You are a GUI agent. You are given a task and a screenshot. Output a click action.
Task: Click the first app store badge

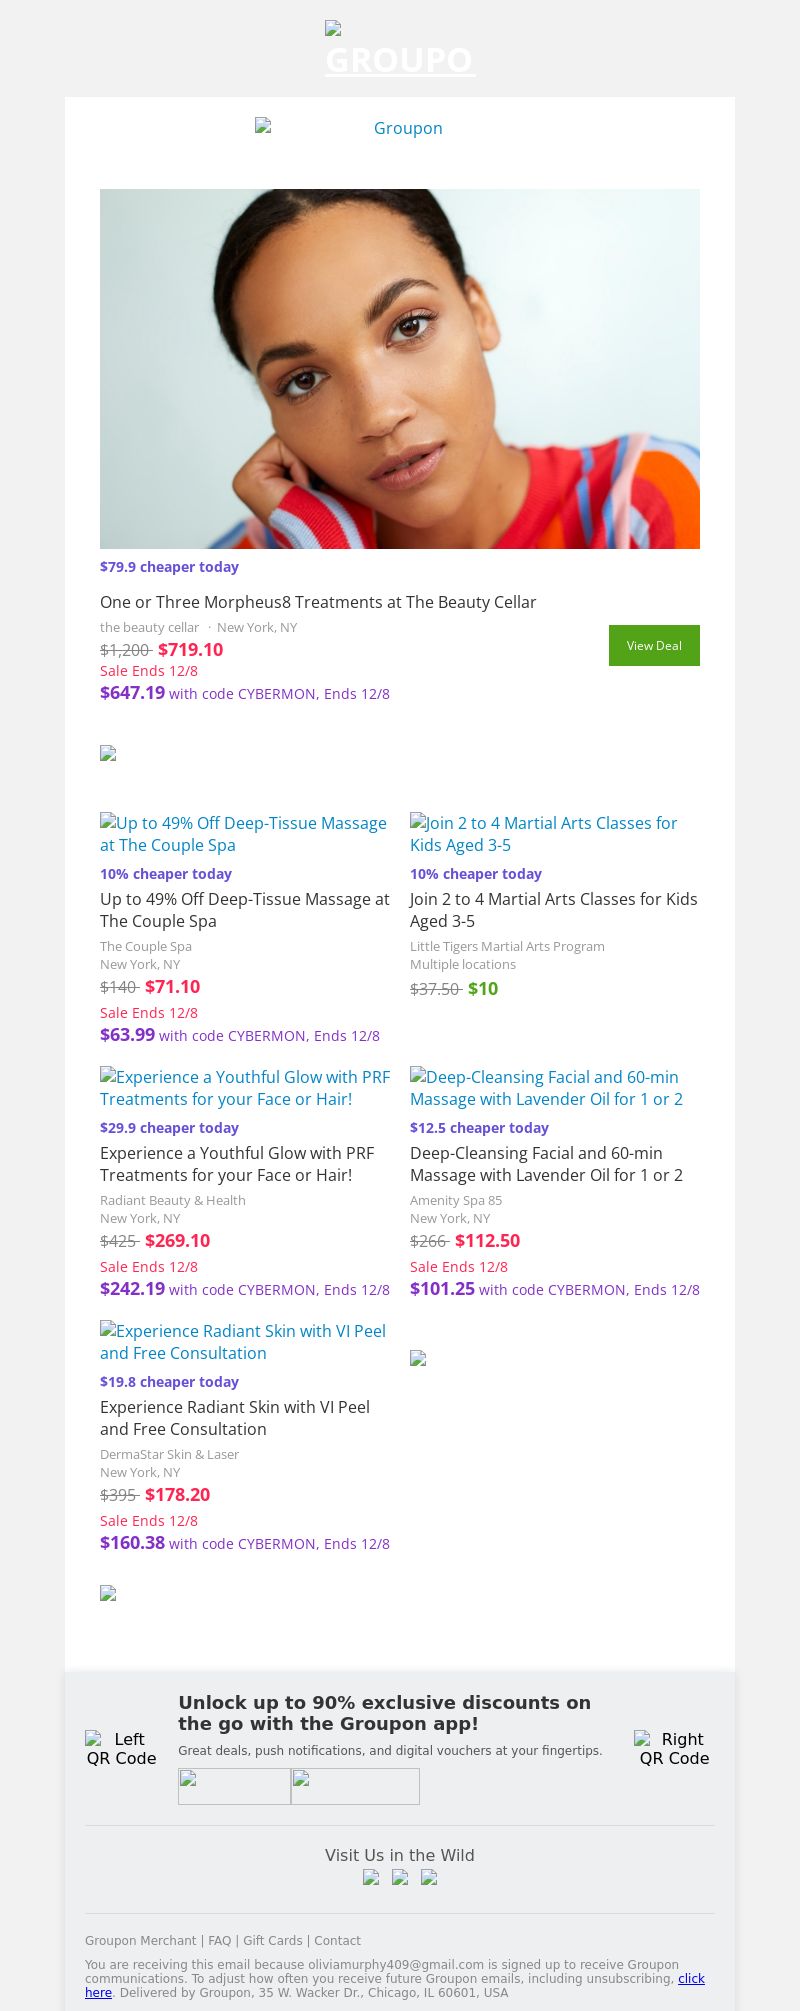[234, 1786]
